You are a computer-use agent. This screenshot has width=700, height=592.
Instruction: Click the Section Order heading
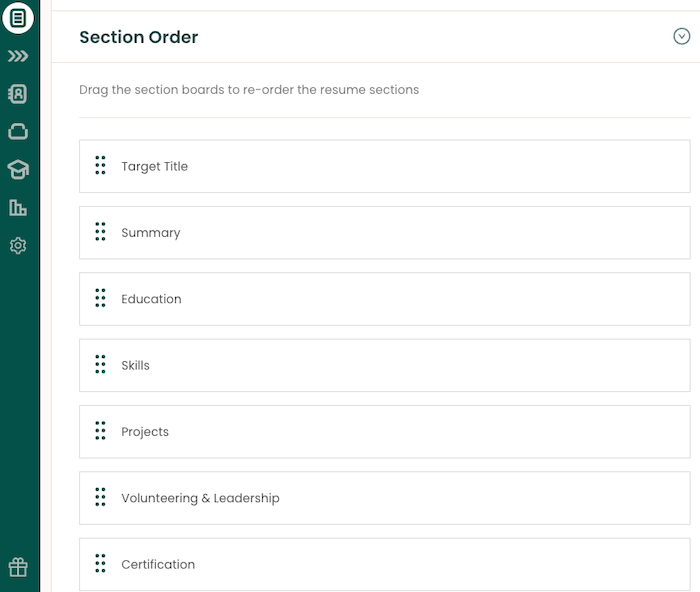(139, 38)
